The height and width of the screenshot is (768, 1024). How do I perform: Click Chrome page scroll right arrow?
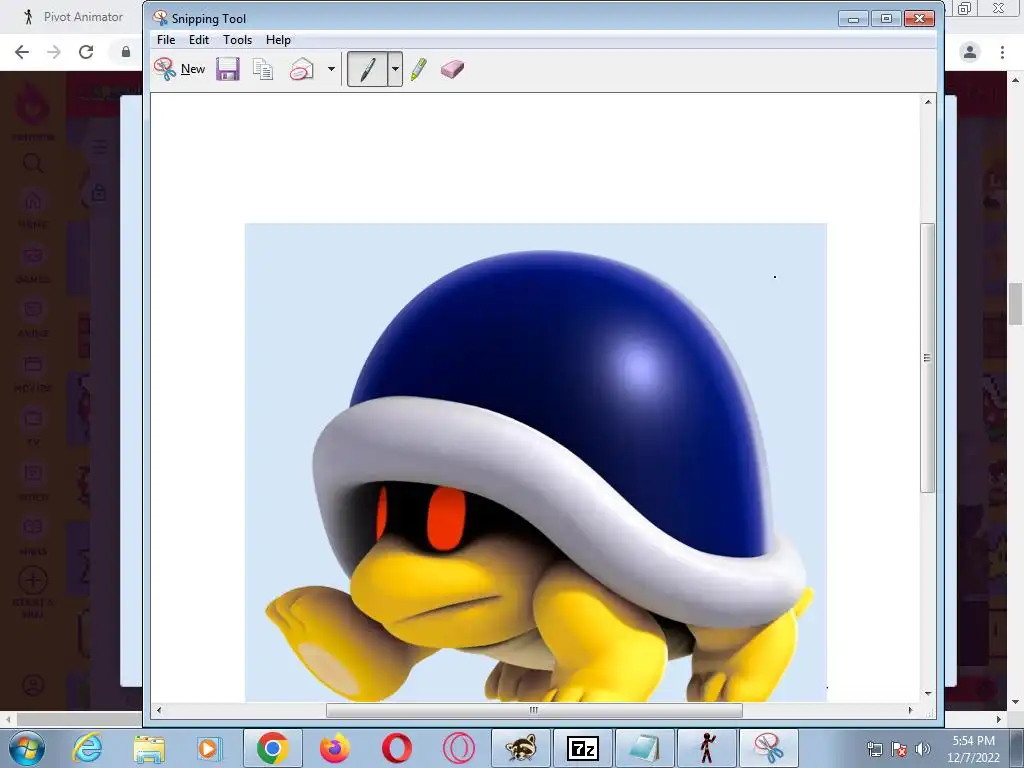999,719
